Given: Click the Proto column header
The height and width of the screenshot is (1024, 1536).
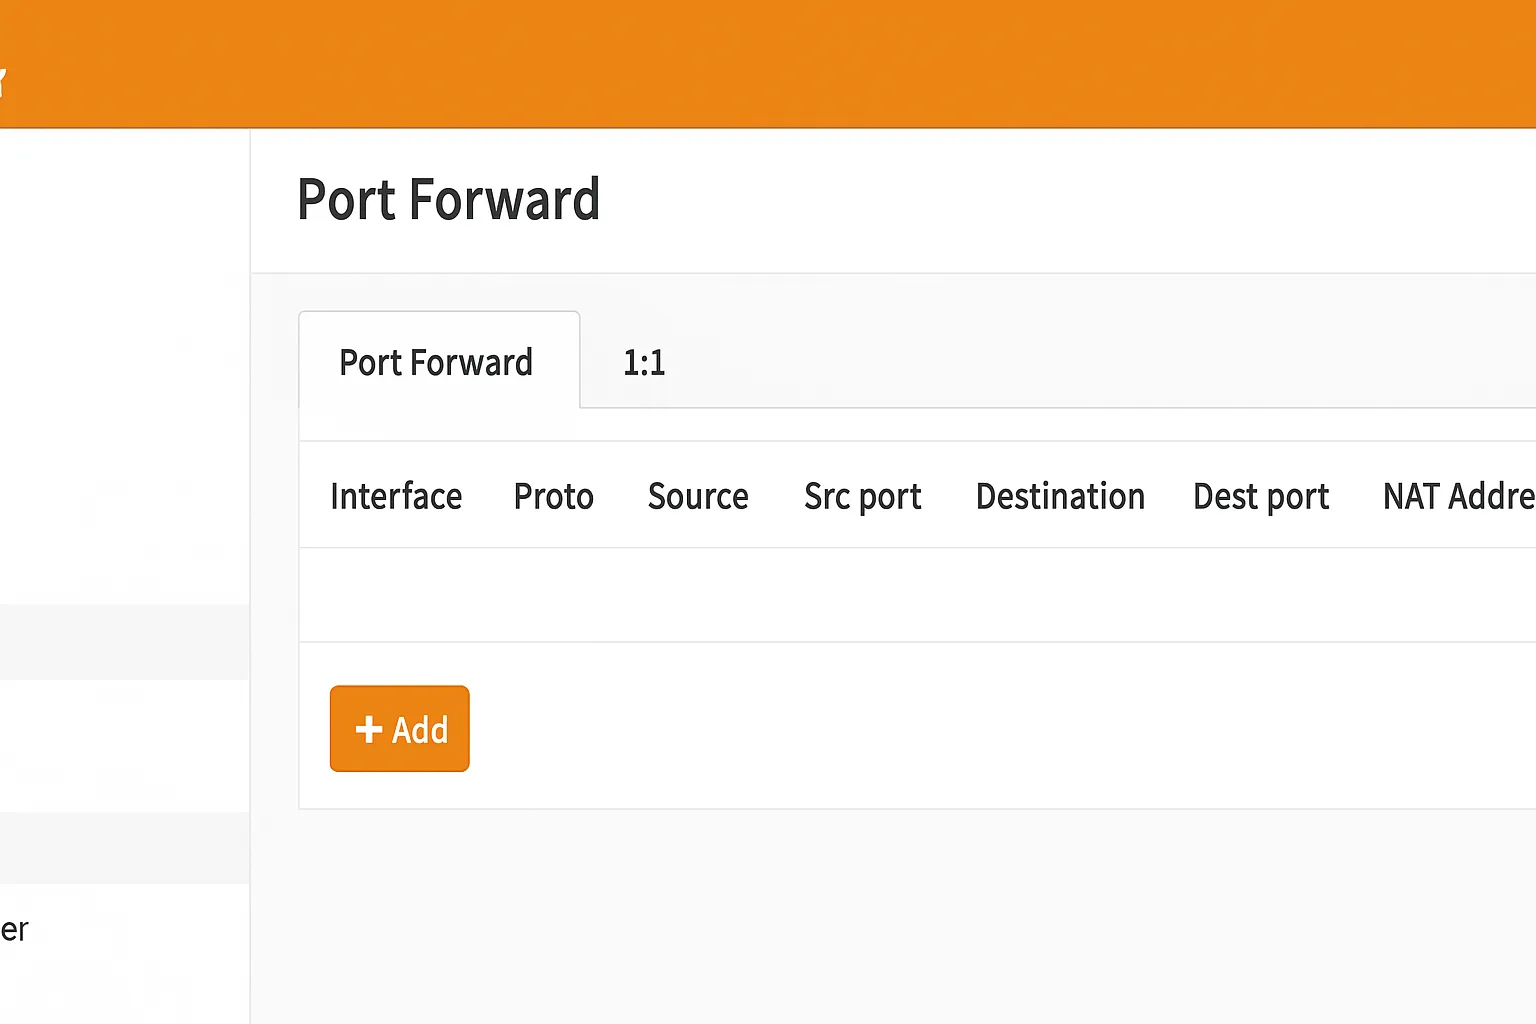Looking at the screenshot, I should 553,496.
